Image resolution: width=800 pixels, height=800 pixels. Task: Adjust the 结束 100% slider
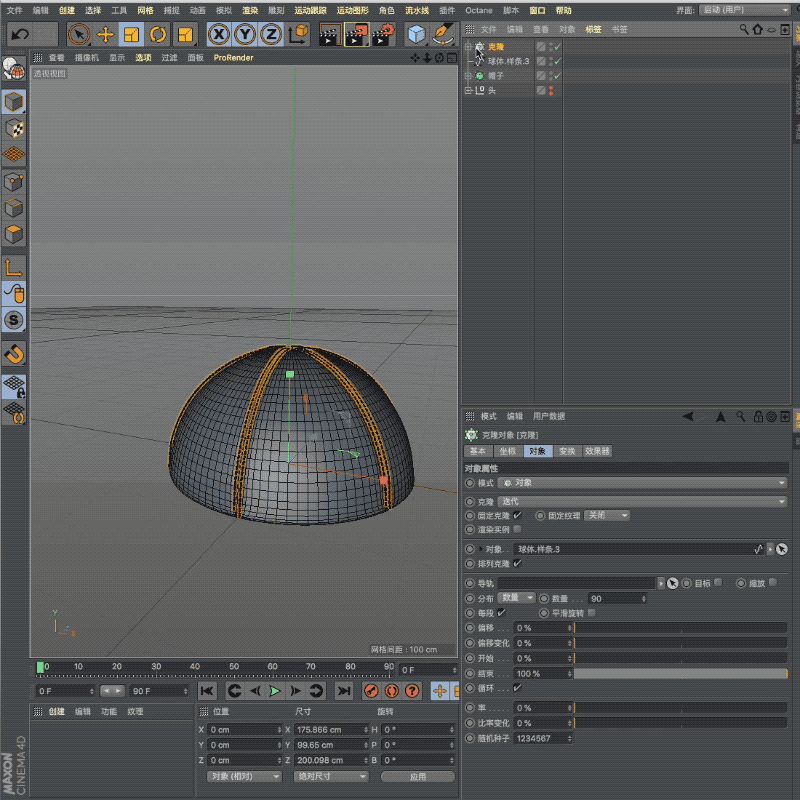pos(681,673)
